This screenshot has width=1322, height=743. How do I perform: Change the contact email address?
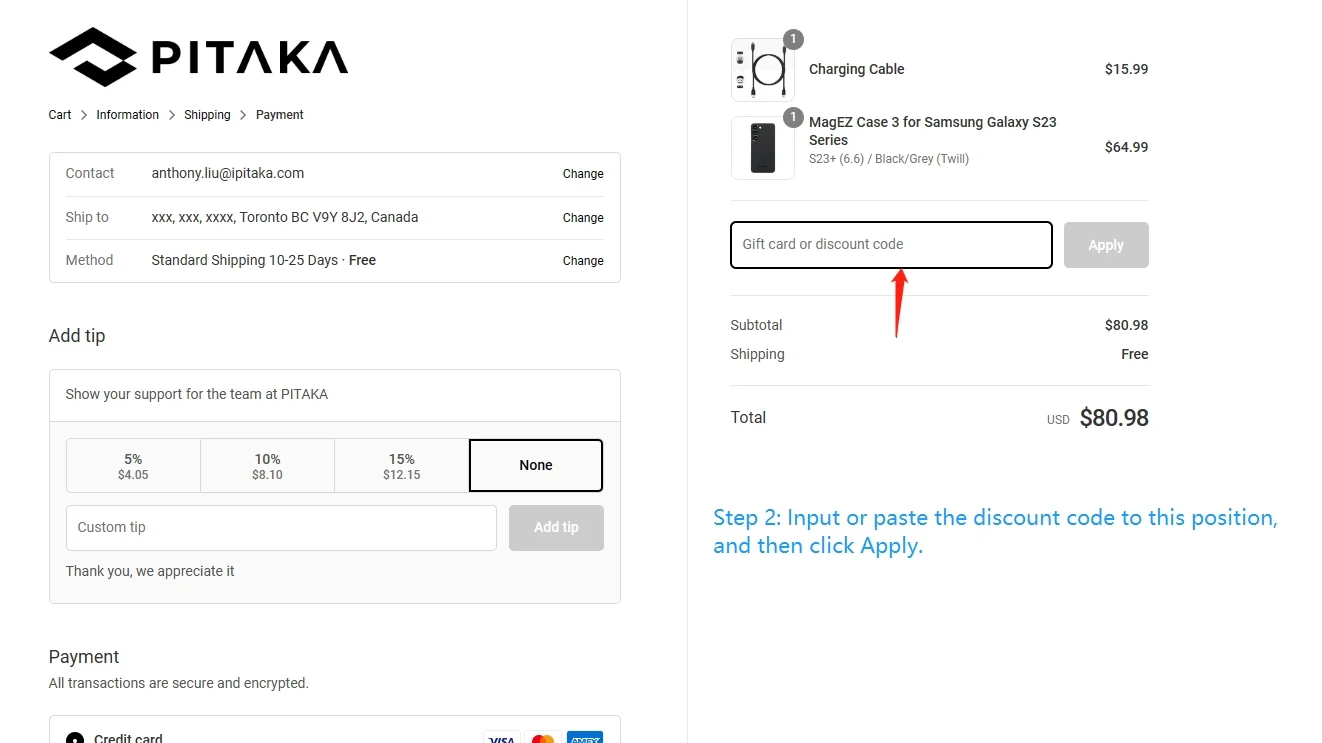click(582, 174)
